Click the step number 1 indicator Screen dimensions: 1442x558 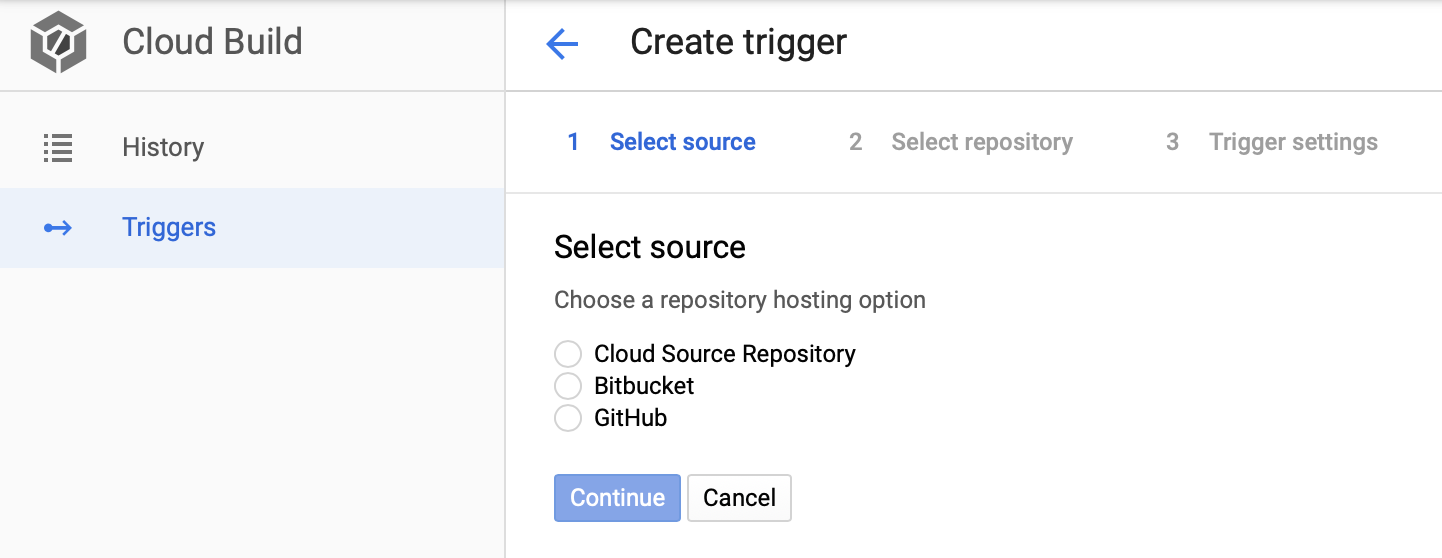tap(573, 143)
